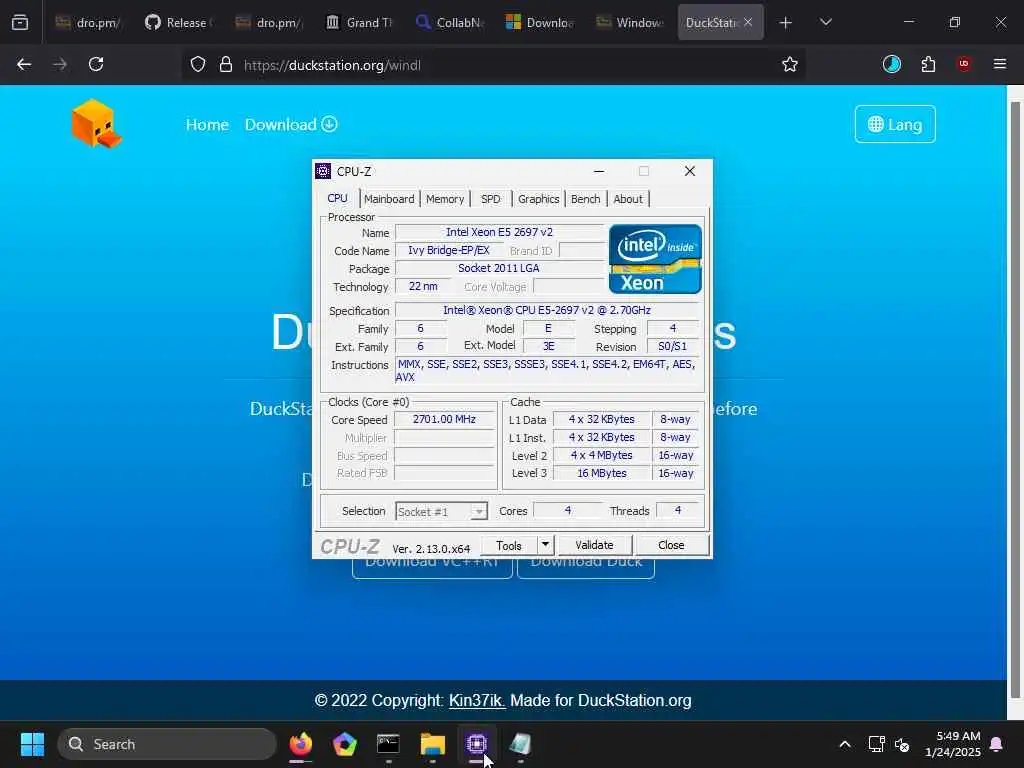1024x768 pixels.
Task: Click the network status tray icon
Action: click(x=876, y=744)
